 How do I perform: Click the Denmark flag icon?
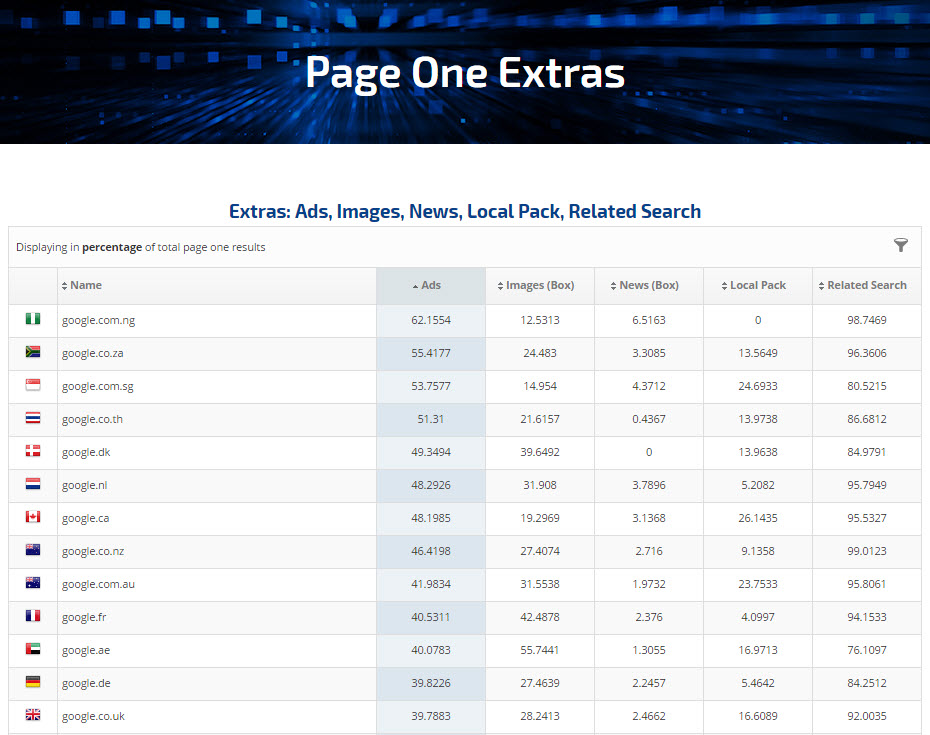(x=33, y=452)
